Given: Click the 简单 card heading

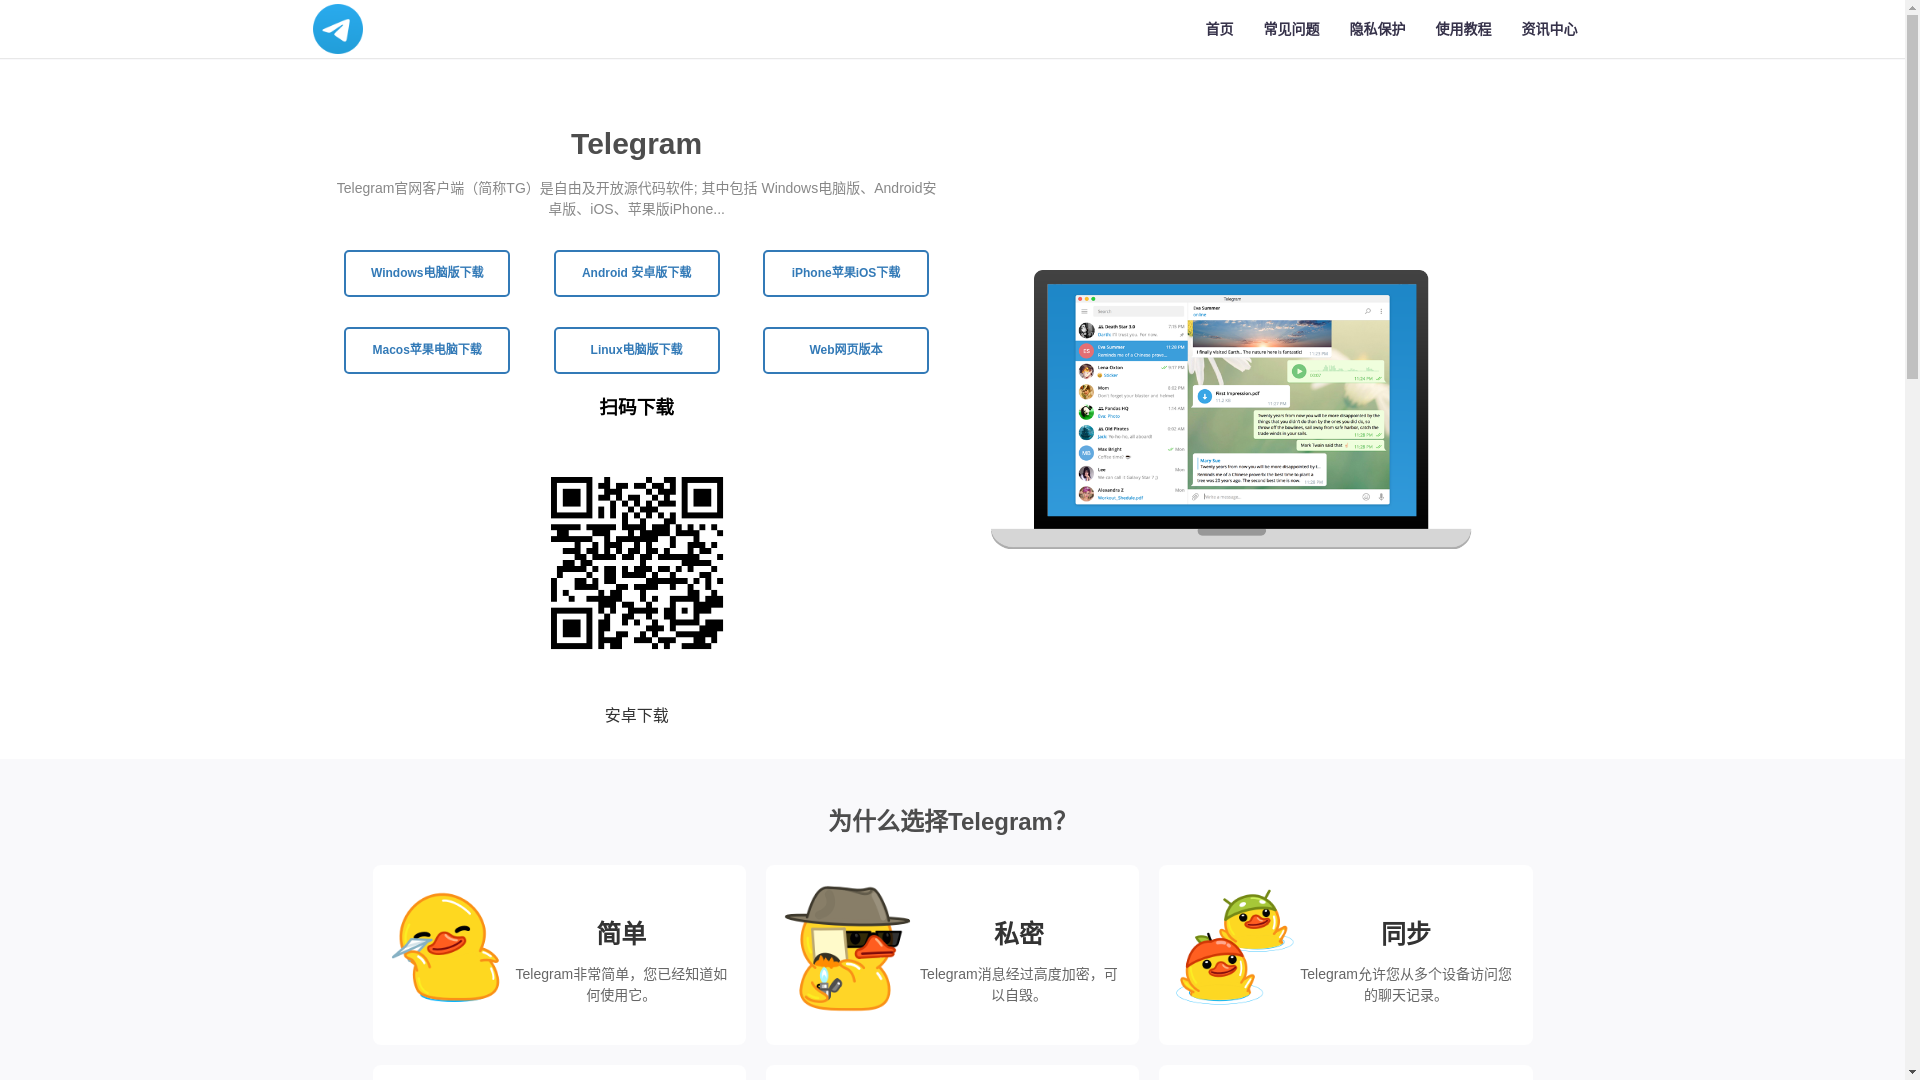Looking at the screenshot, I should (621, 934).
